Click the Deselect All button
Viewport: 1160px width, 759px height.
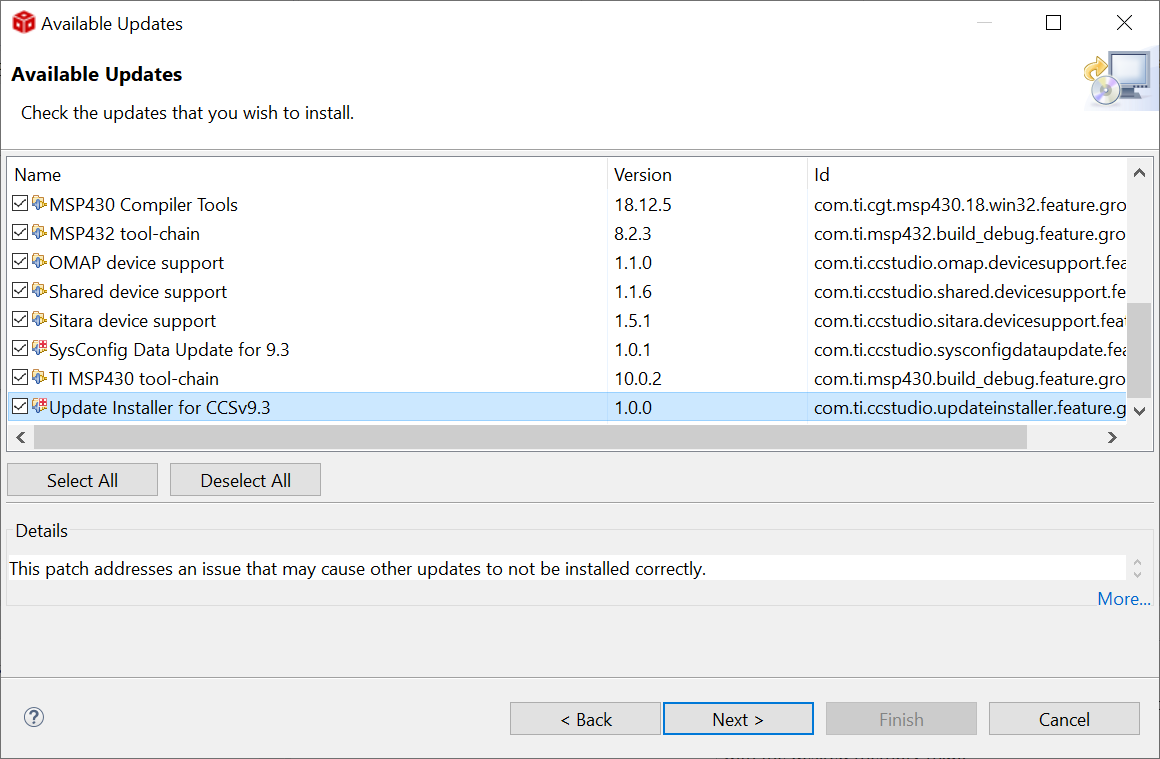(x=246, y=480)
